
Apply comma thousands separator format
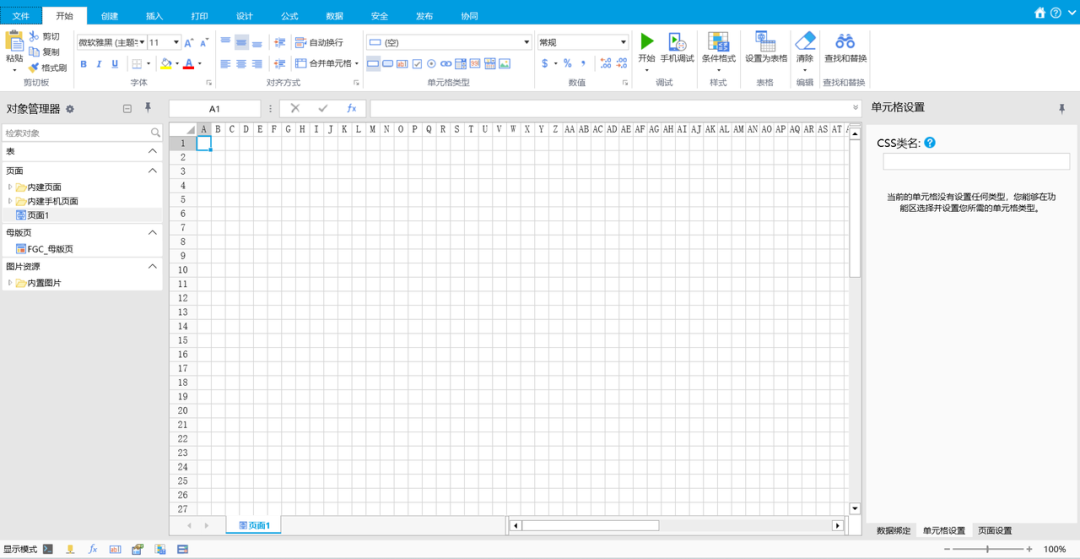pyautogui.click(x=583, y=64)
